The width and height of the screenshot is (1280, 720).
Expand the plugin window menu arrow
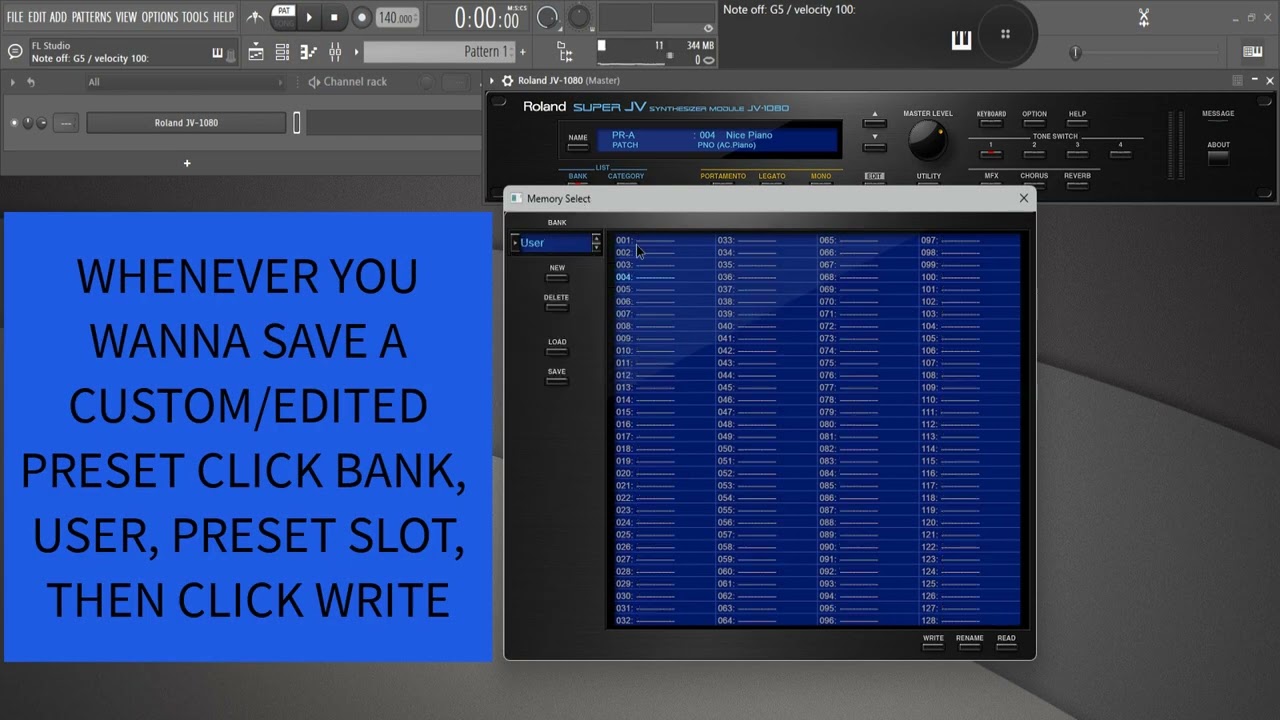click(x=492, y=80)
